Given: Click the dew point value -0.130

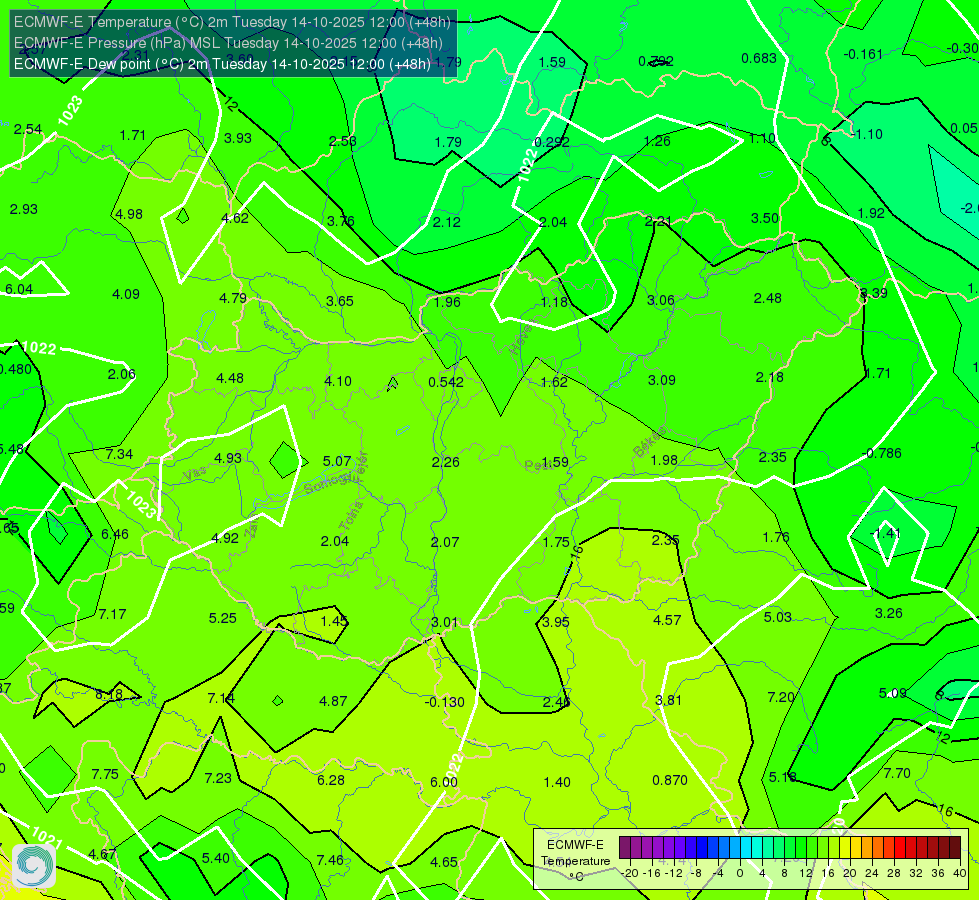Looking at the screenshot, I should tap(445, 702).
